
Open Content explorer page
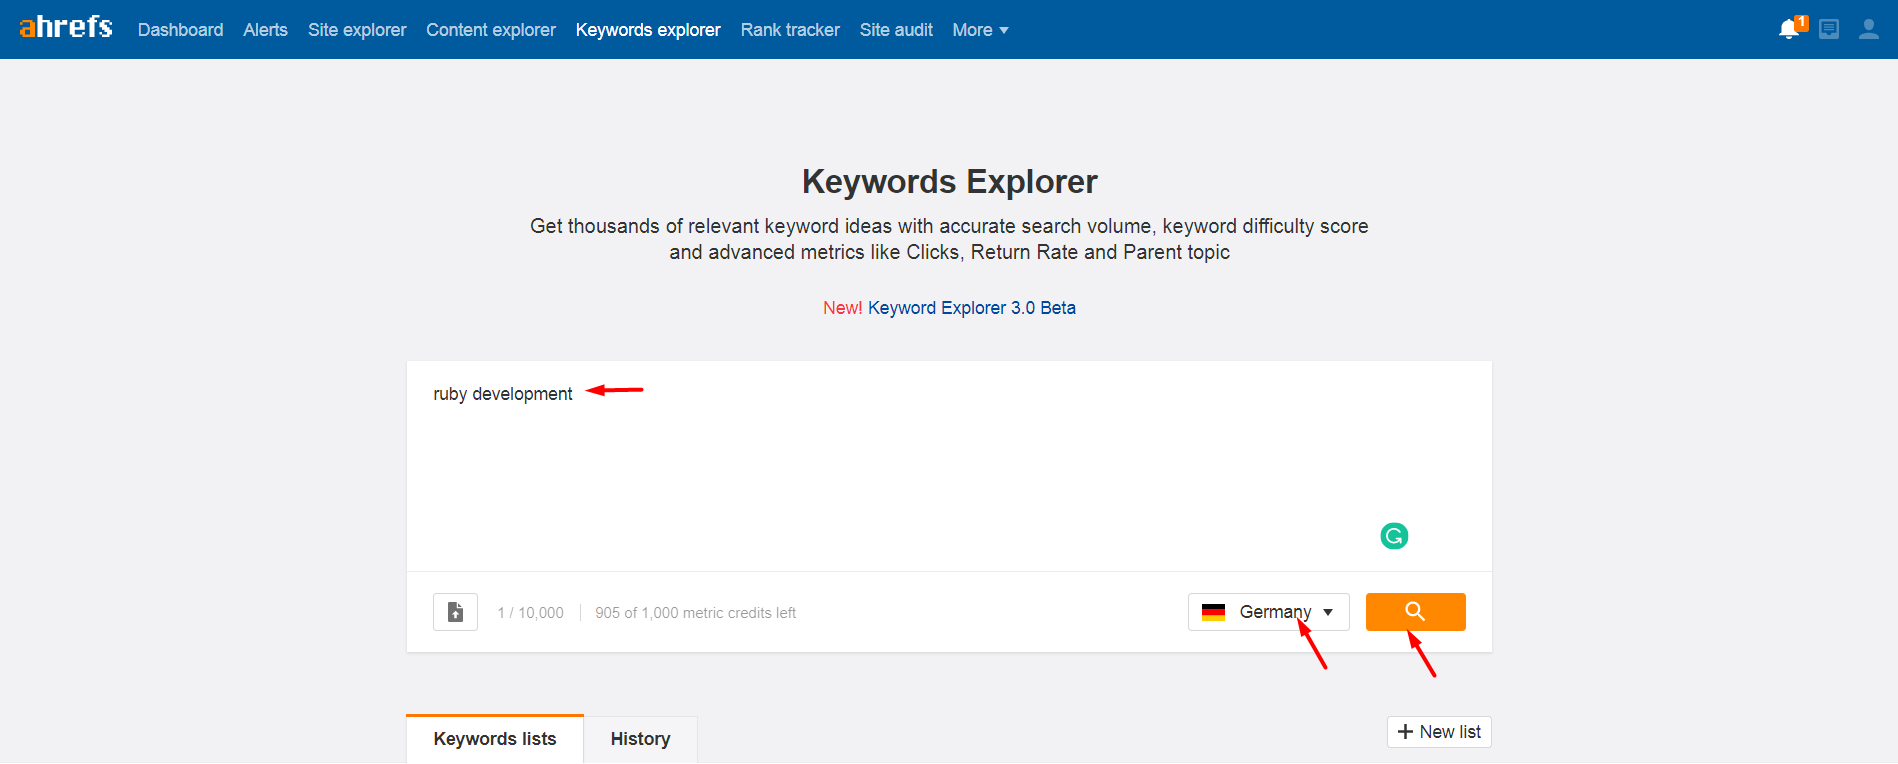click(491, 30)
